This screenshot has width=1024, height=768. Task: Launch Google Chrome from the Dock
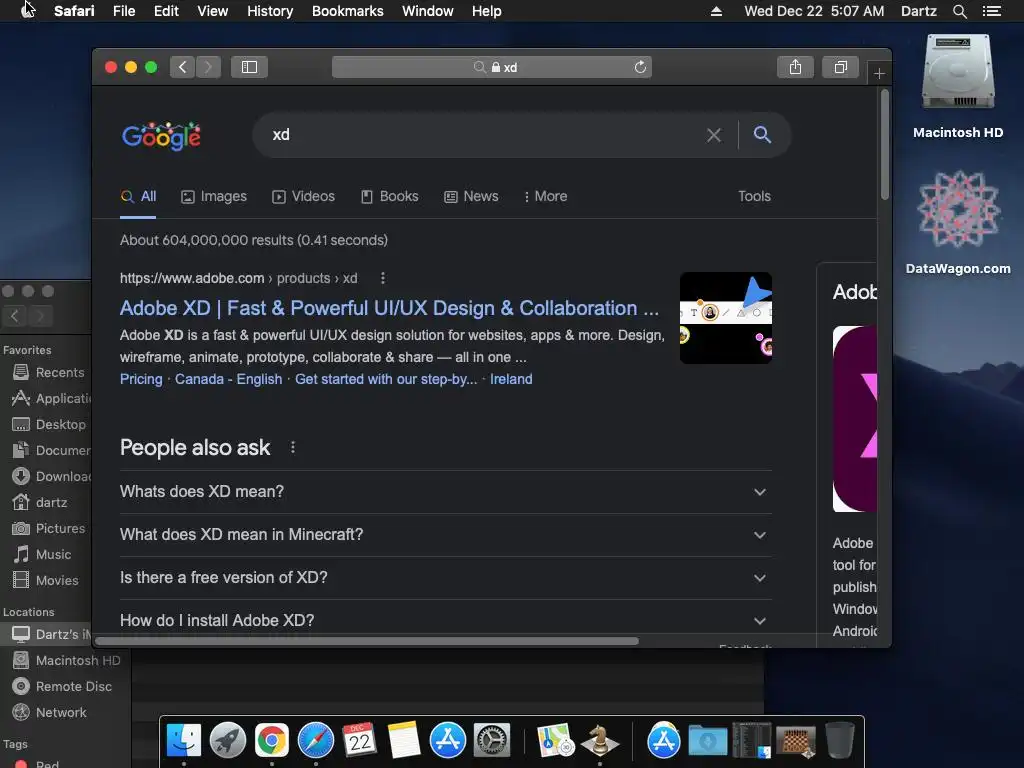(x=272, y=740)
